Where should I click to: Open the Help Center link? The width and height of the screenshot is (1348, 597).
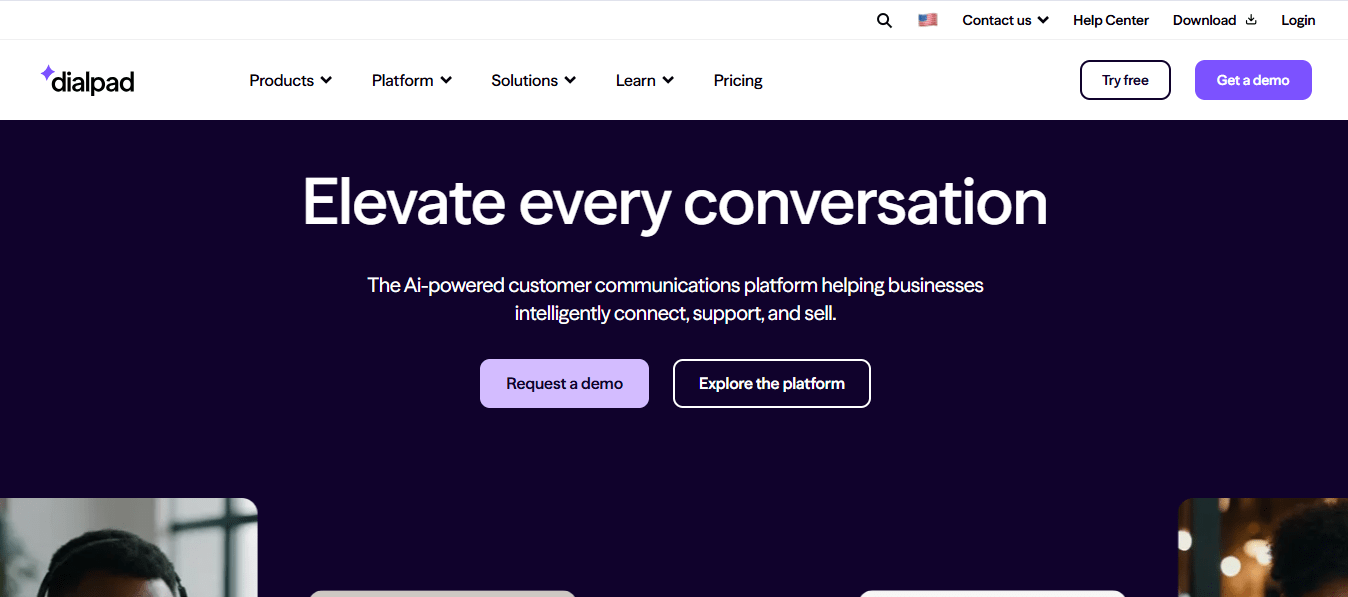click(x=1111, y=20)
